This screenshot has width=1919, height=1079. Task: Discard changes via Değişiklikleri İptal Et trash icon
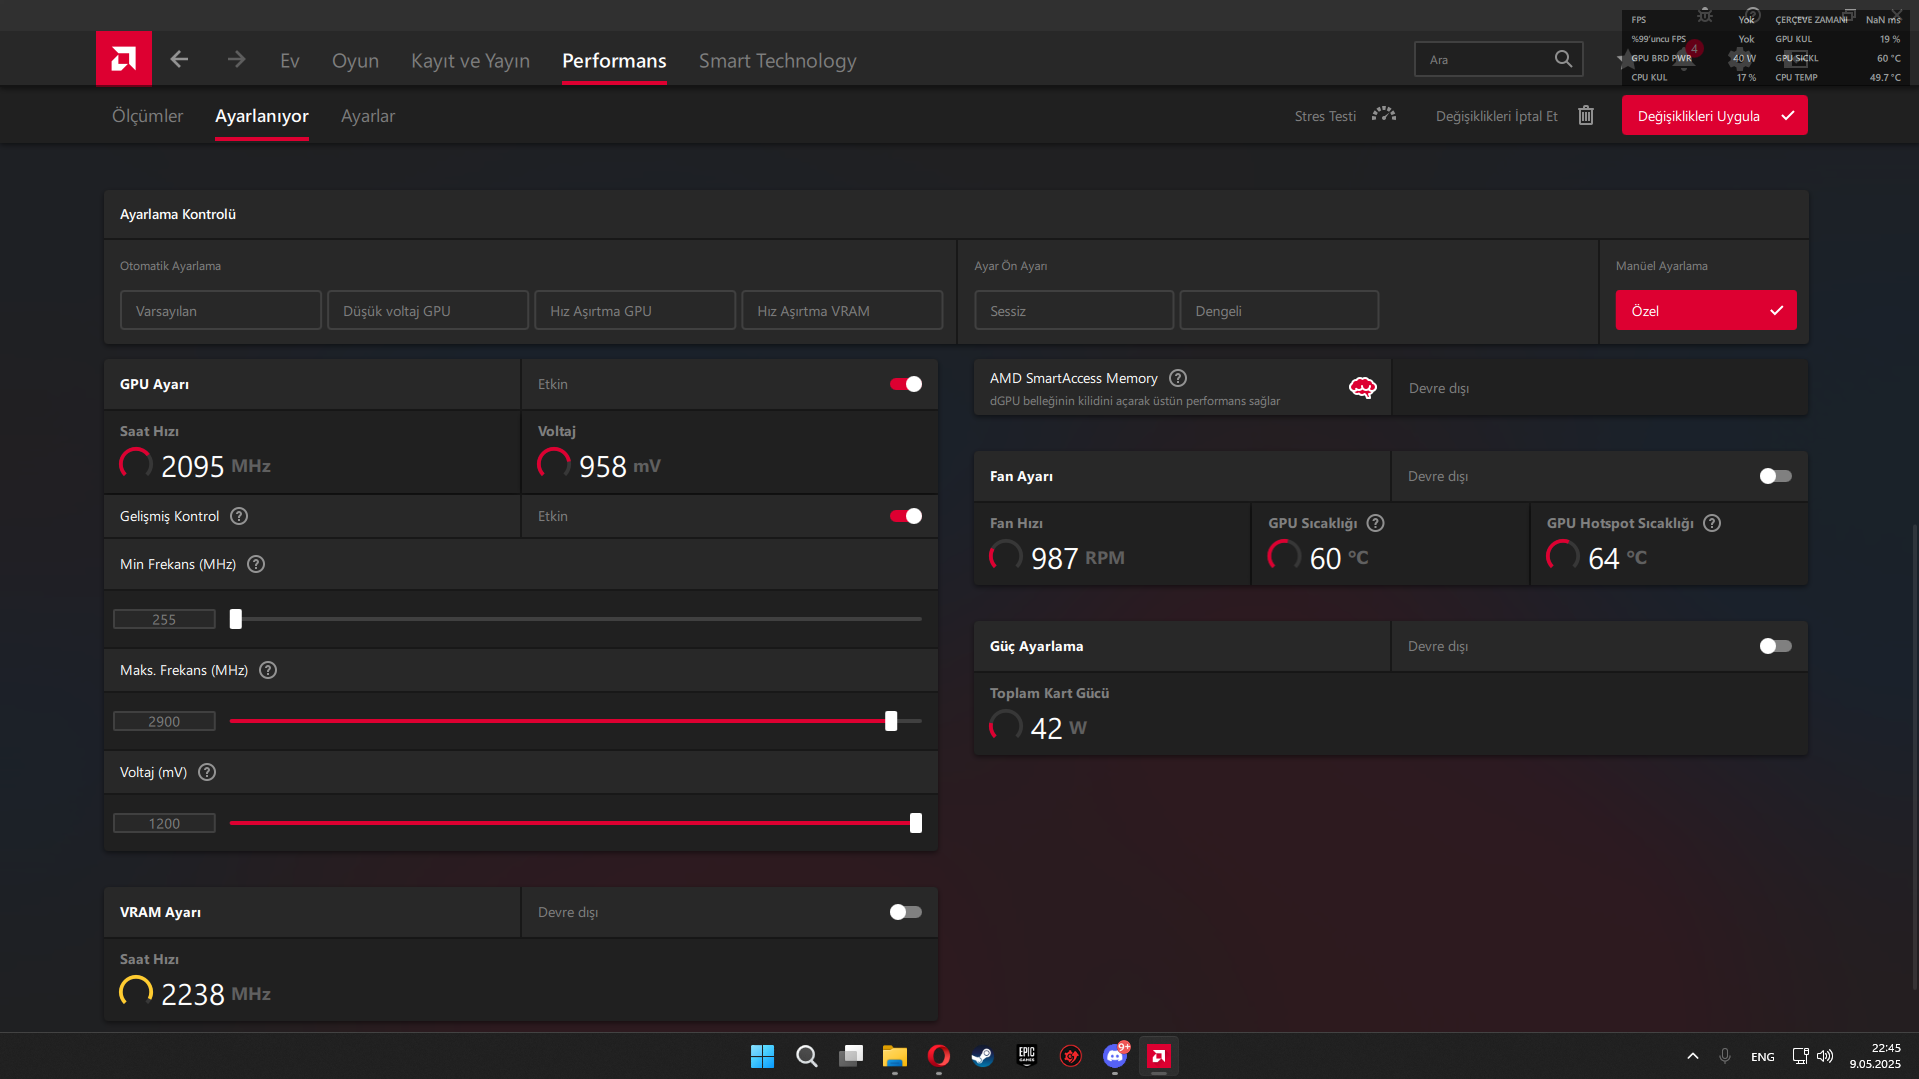[1586, 116]
